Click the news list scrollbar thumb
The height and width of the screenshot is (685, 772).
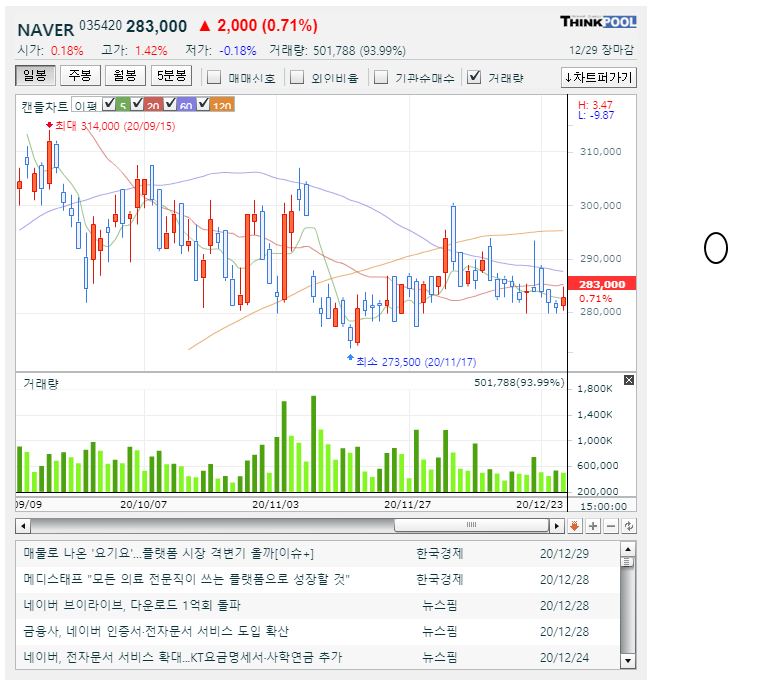click(x=628, y=561)
